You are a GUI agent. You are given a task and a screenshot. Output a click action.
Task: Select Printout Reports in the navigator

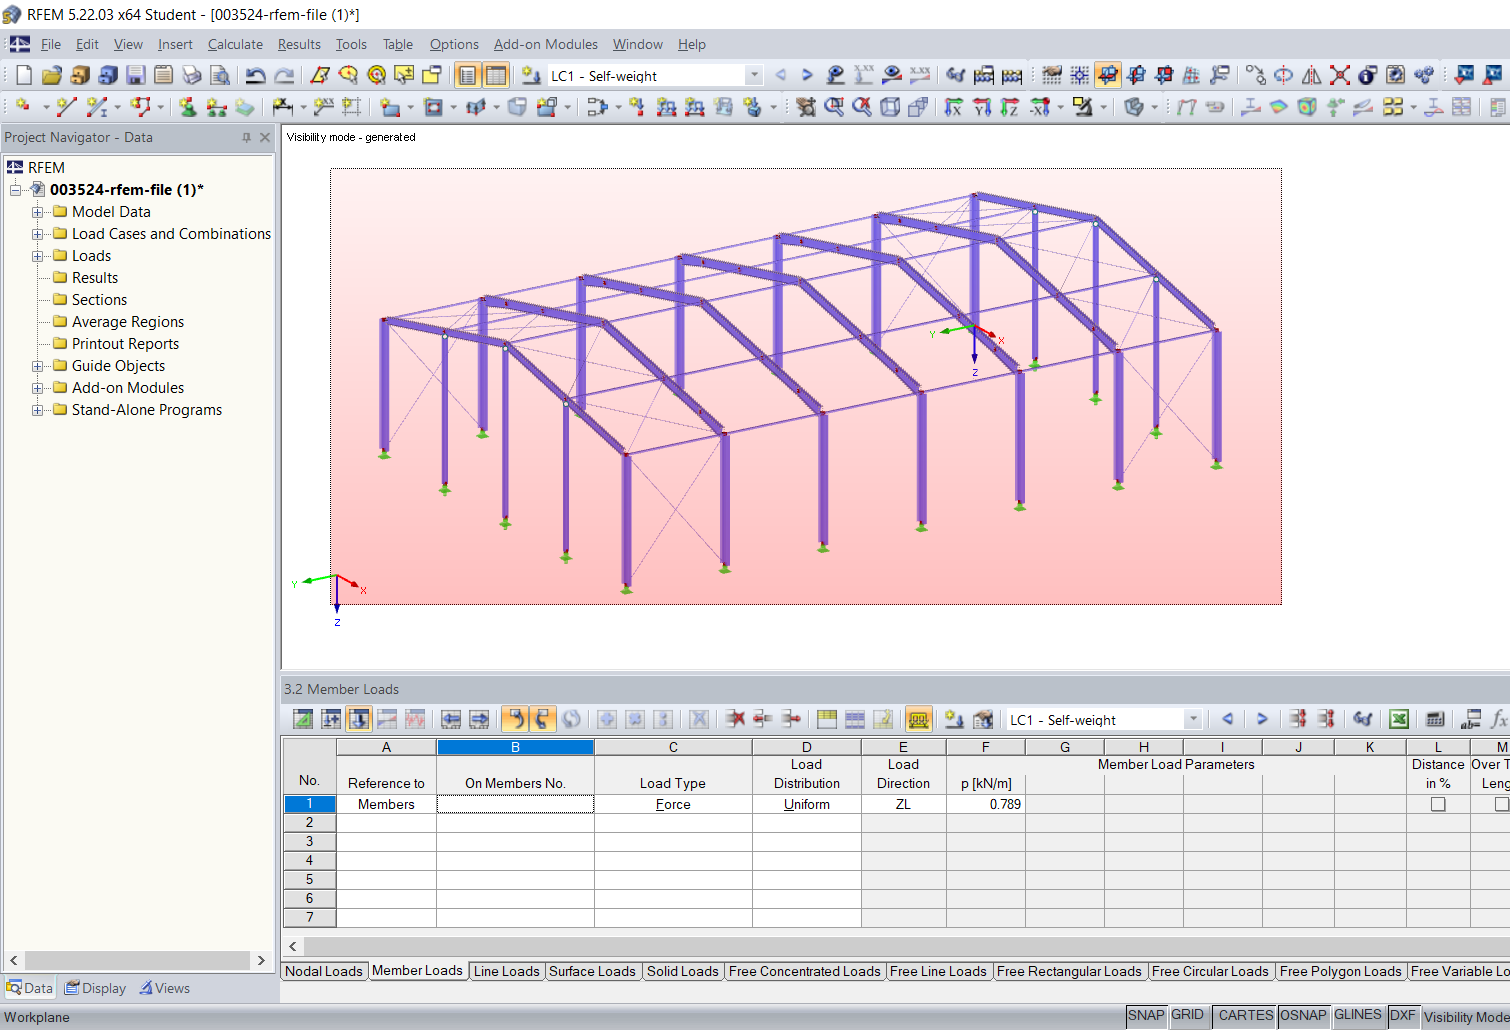125,344
